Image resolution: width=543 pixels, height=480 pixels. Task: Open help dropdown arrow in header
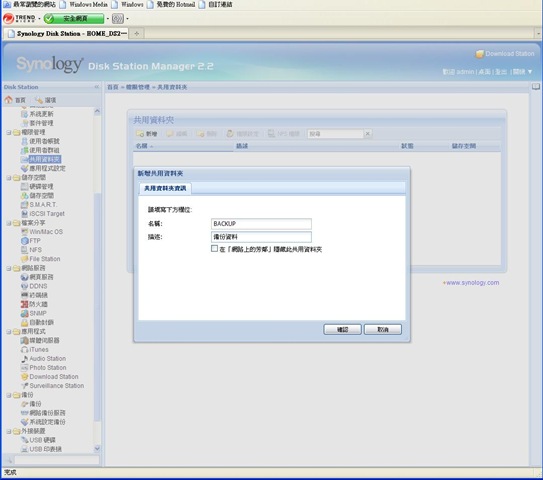[530, 72]
